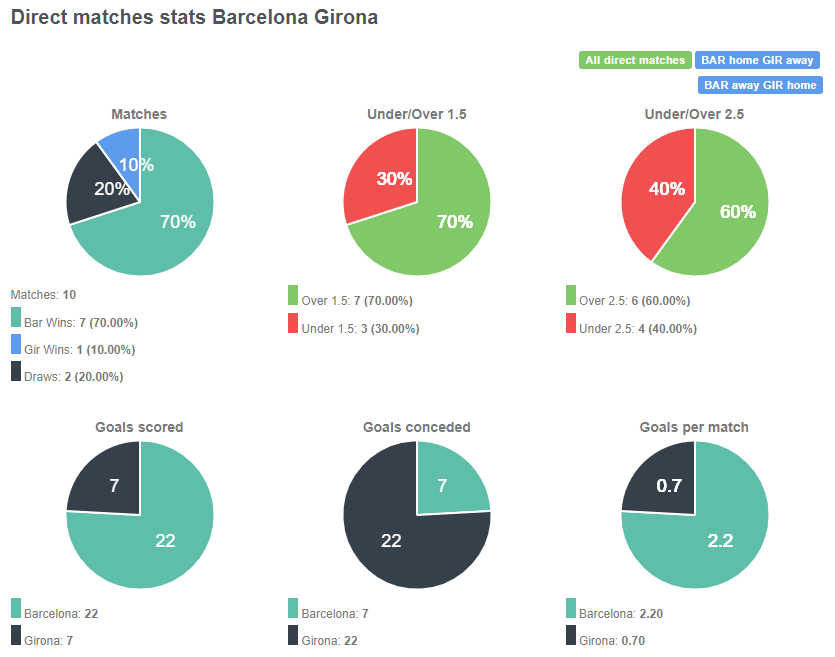Image resolution: width=835 pixels, height=657 pixels.
Task: Open the BAR away GIR home filter
Action: click(x=760, y=85)
